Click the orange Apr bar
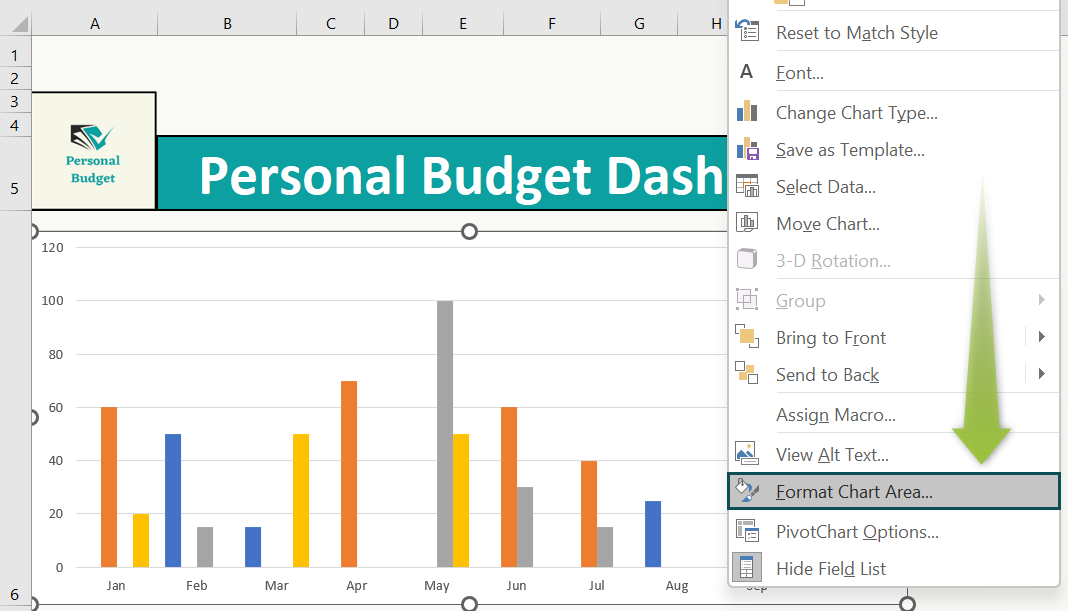Image resolution: width=1068 pixels, height=611 pixels. [x=349, y=474]
